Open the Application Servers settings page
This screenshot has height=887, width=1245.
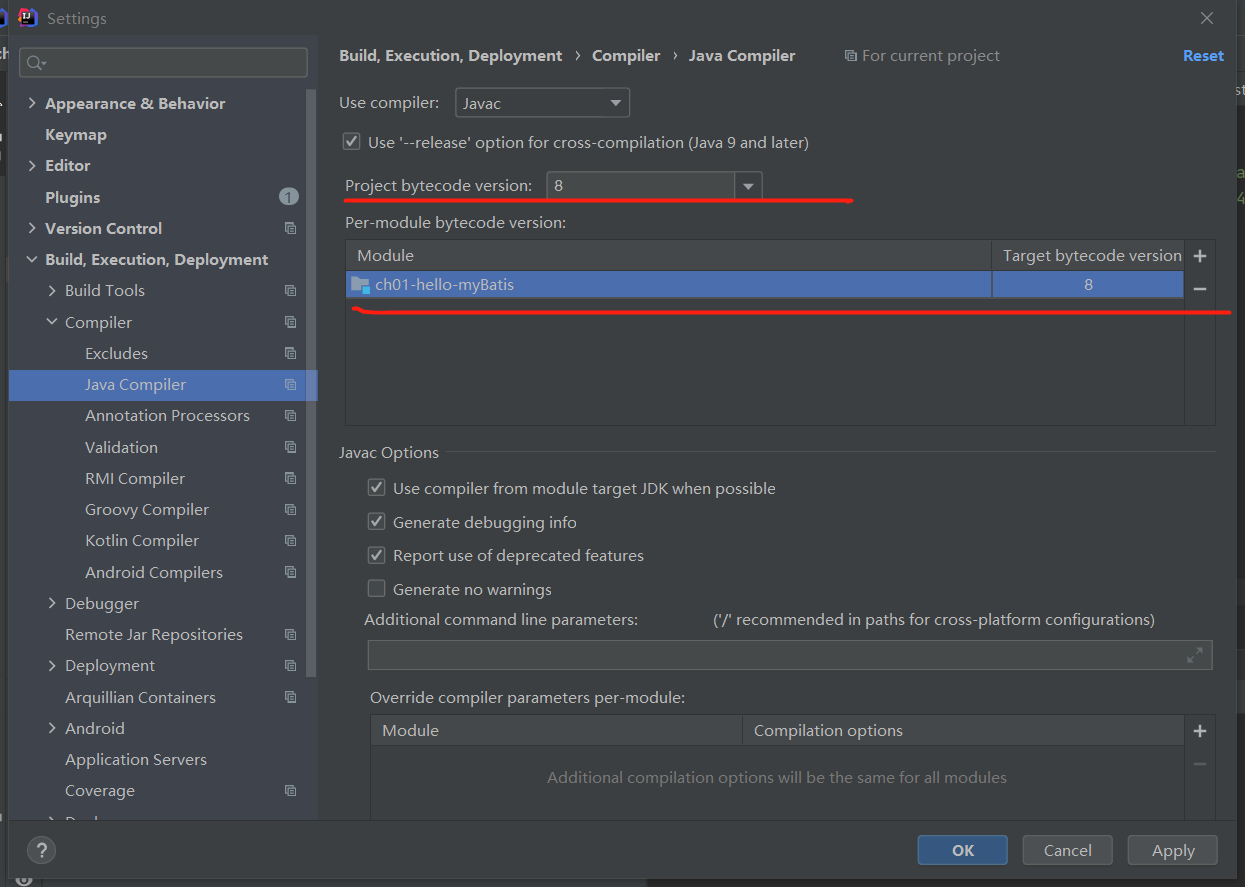pyautogui.click(x=136, y=760)
